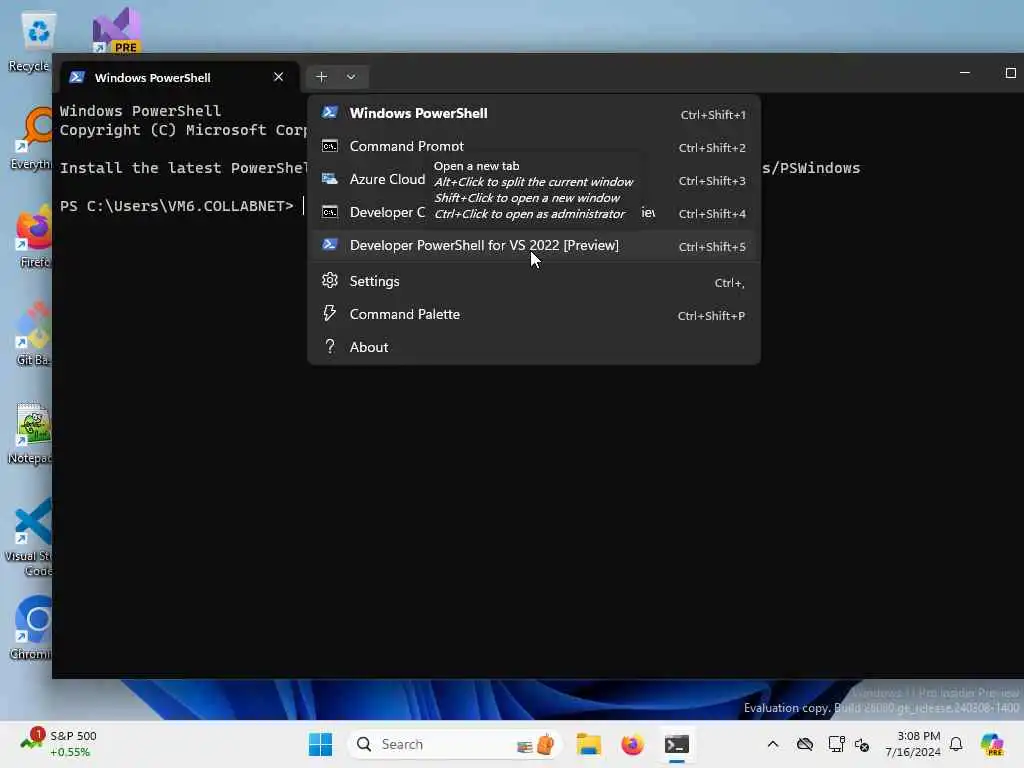
Task: Open Firefox desktop shortcut
Action: (34, 236)
